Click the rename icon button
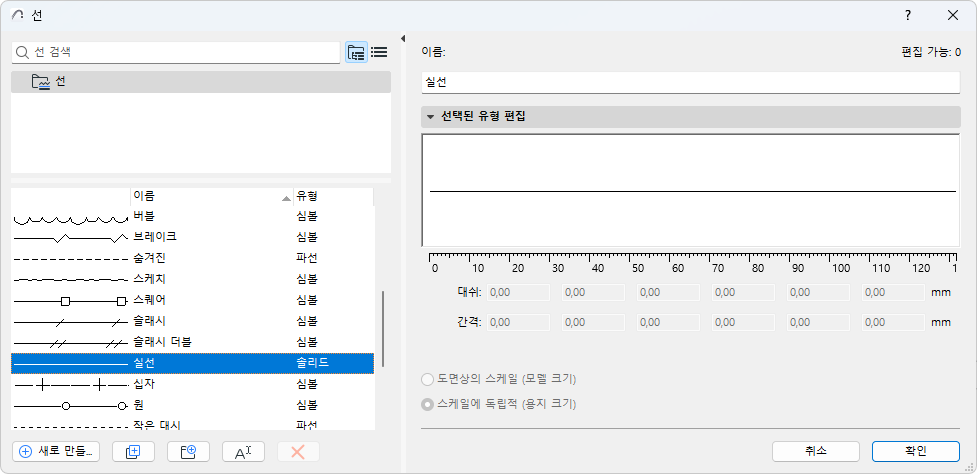977x474 pixels. tap(243, 452)
